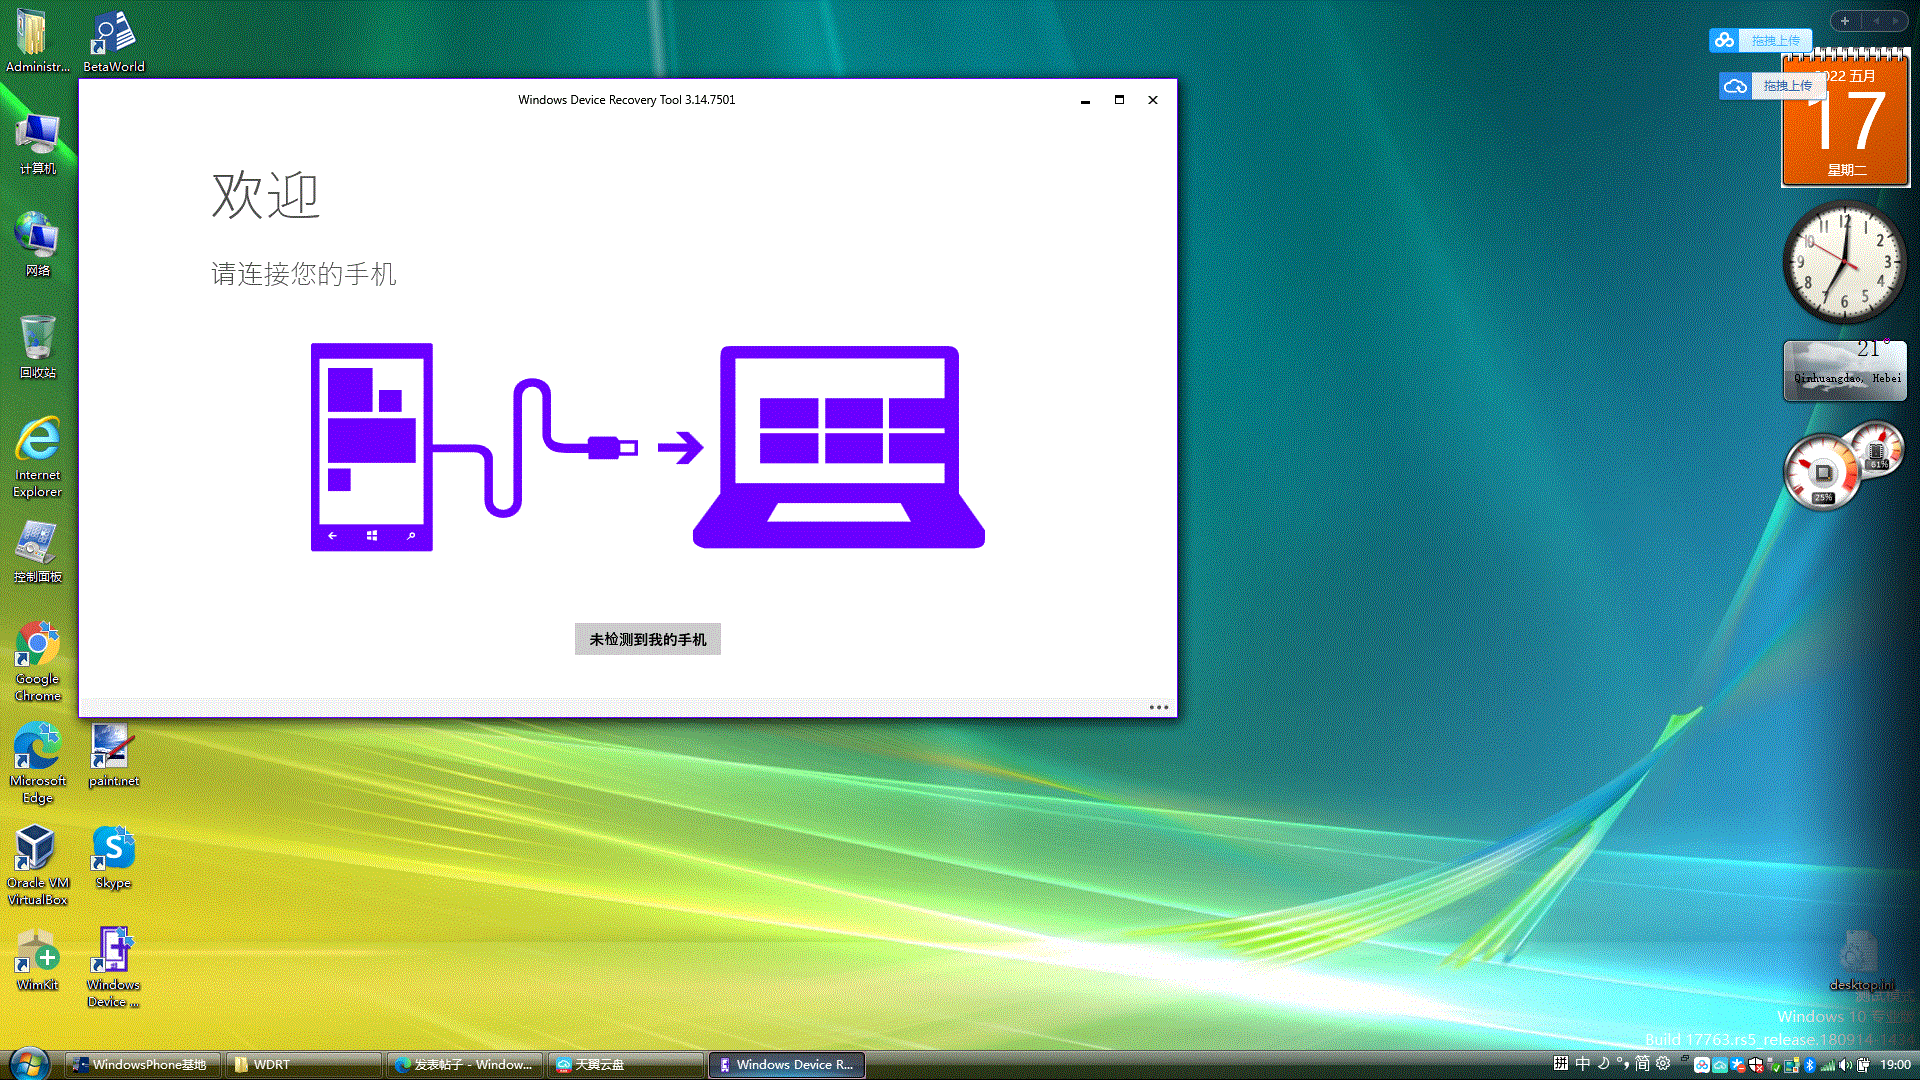Open IME settings gear in taskbar

pyautogui.click(x=1663, y=1064)
